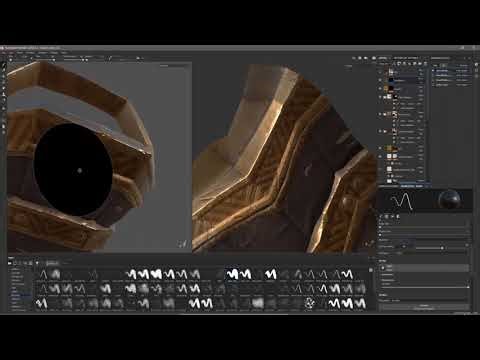Select the Polygon Fill tool in left toolbar
Image resolution: width=480 pixels, height=360 pixels.
click(x=4, y=83)
